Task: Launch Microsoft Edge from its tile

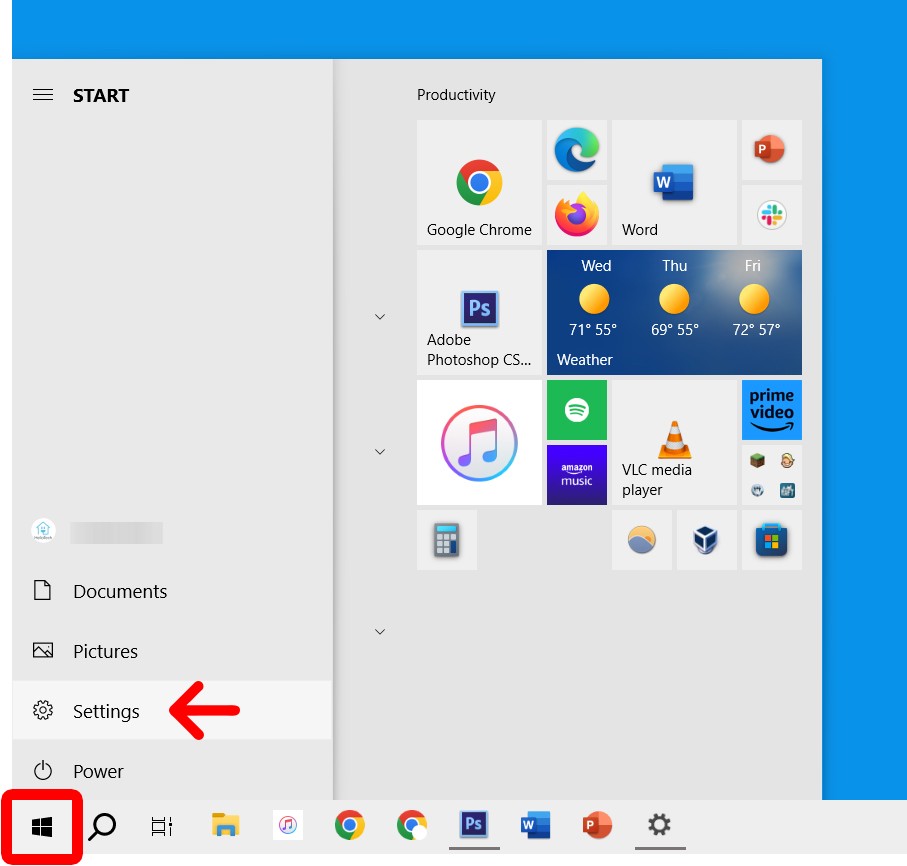Action: click(x=577, y=150)
